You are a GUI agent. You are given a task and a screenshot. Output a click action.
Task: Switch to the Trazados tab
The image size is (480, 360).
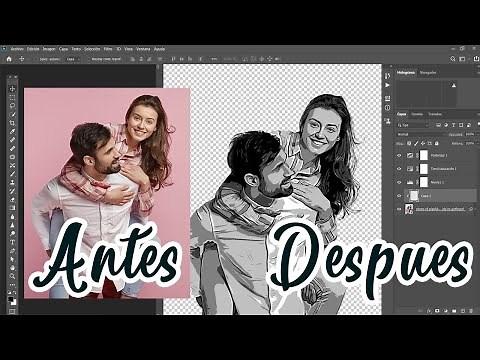point(435,114)
